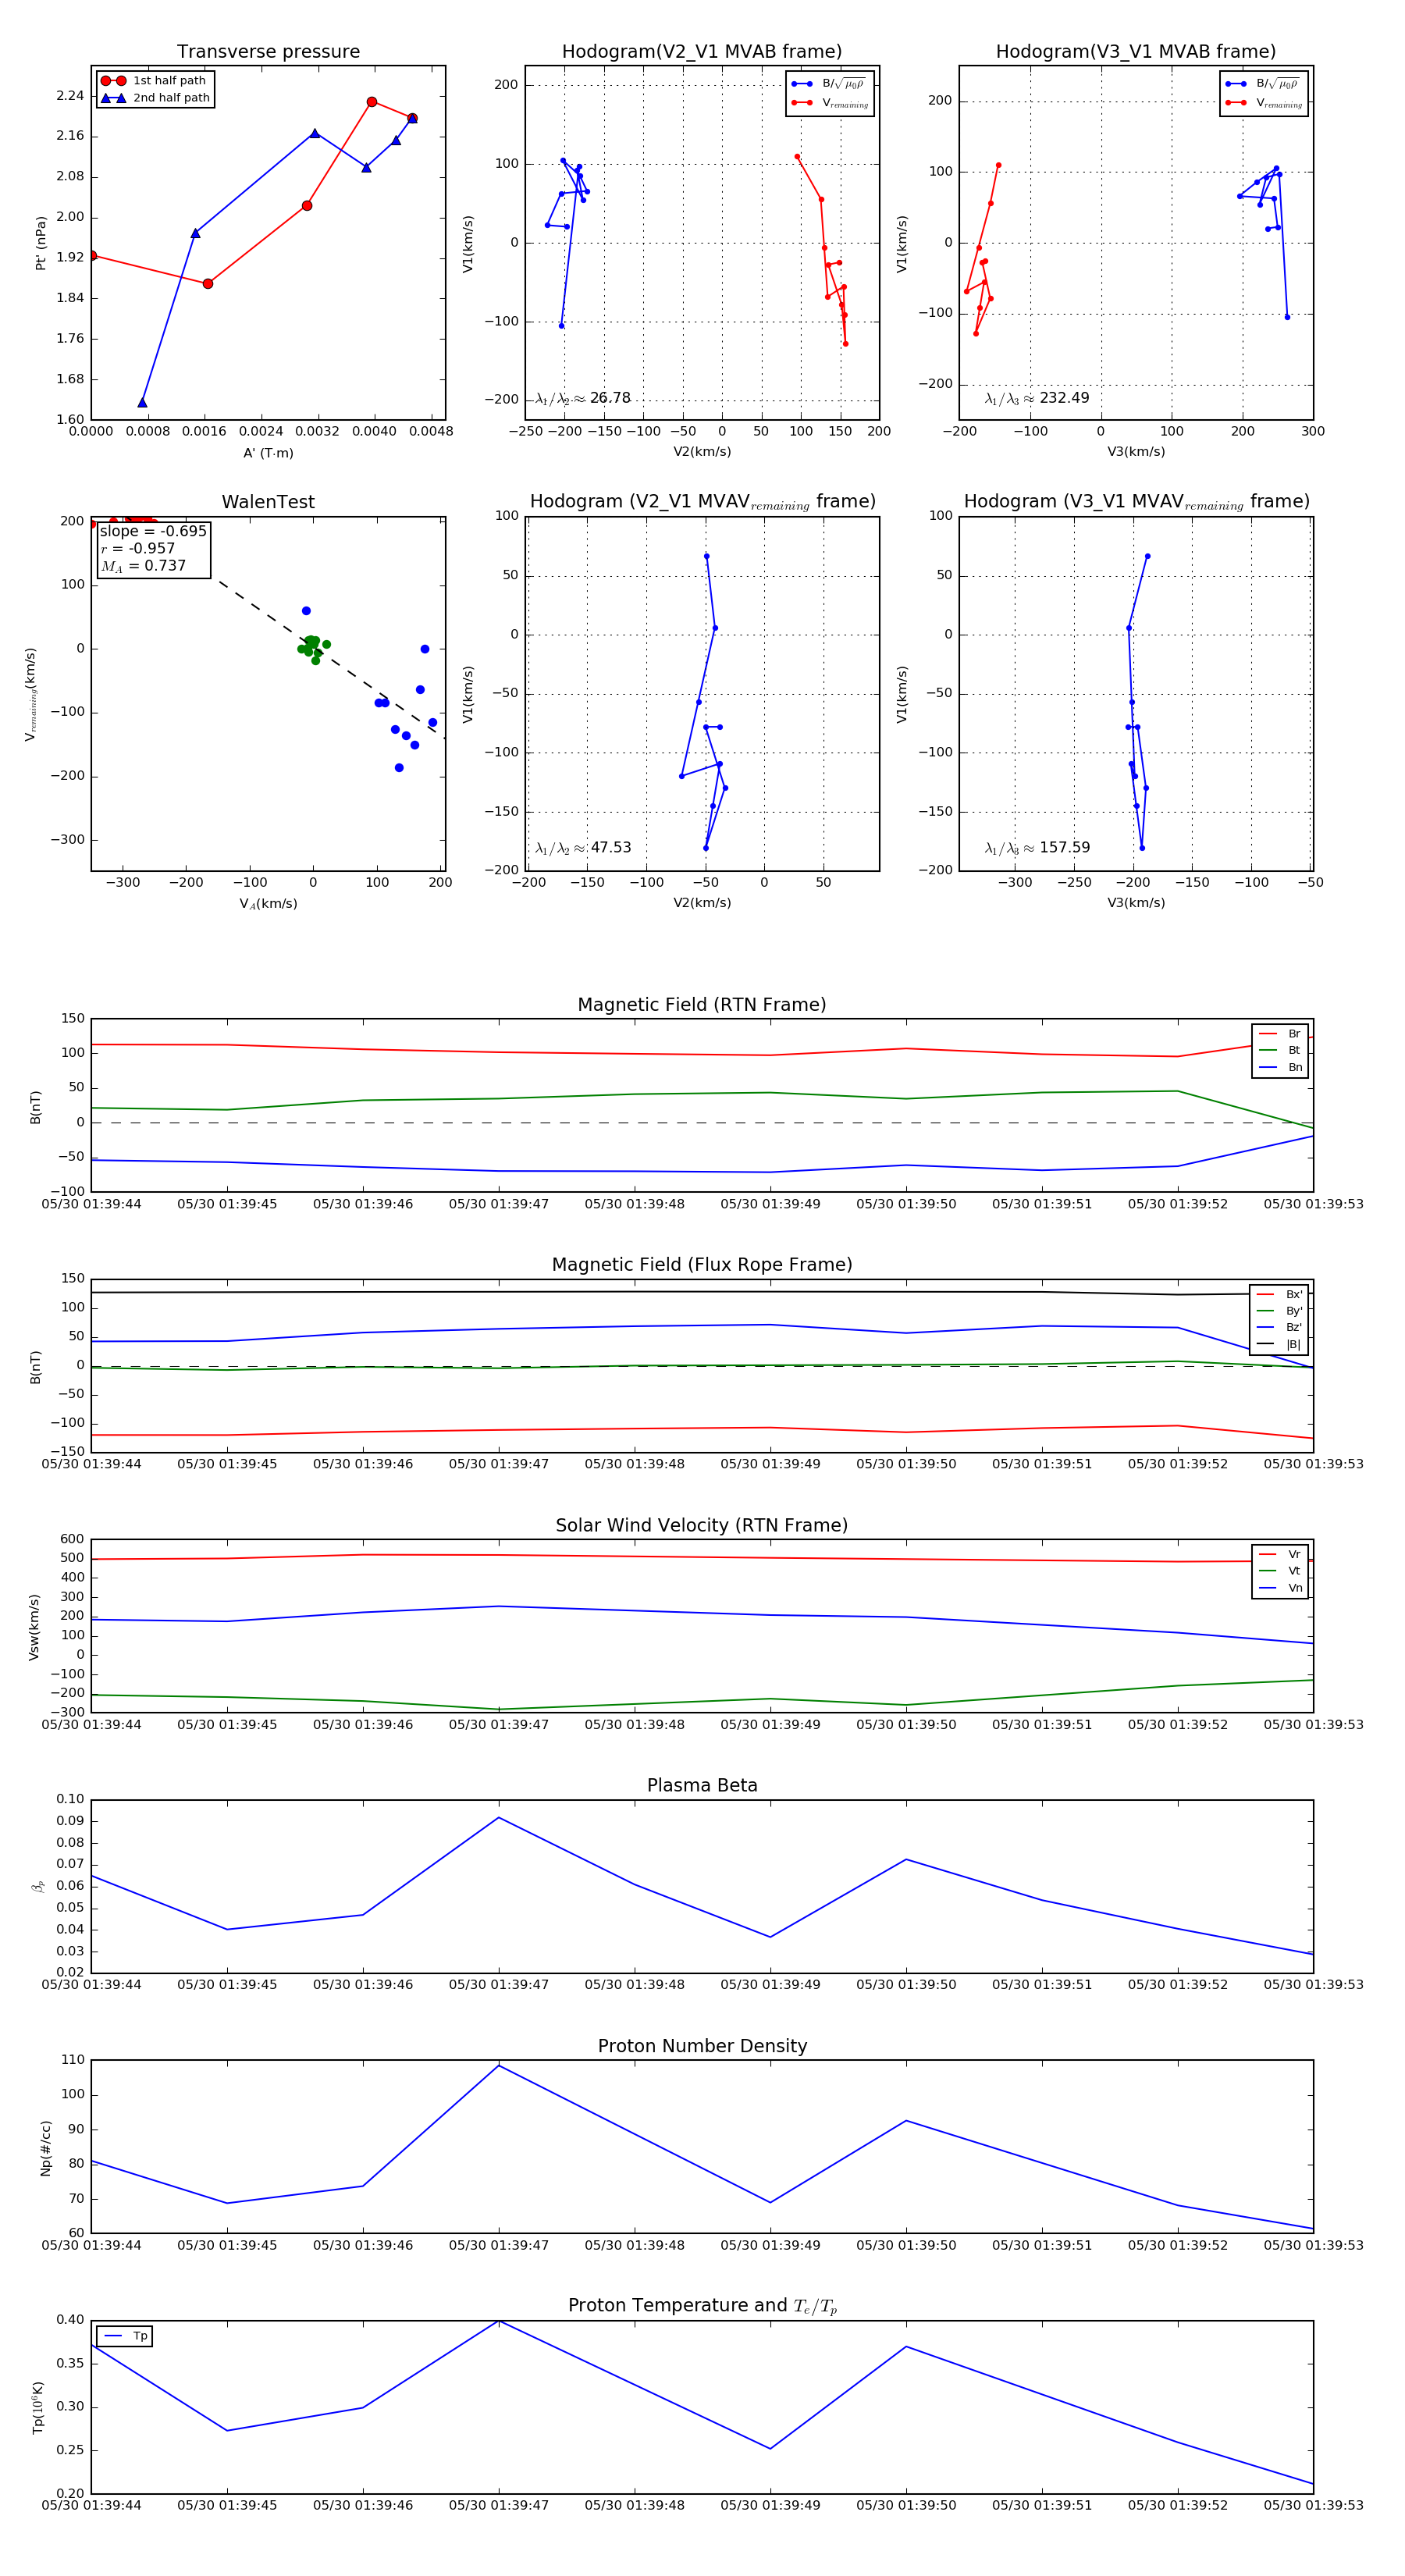The height and width of the screenshot is (2576, 1405).
Task: Click the 'Transverse pressure' plot title
Action: [268, 52]
